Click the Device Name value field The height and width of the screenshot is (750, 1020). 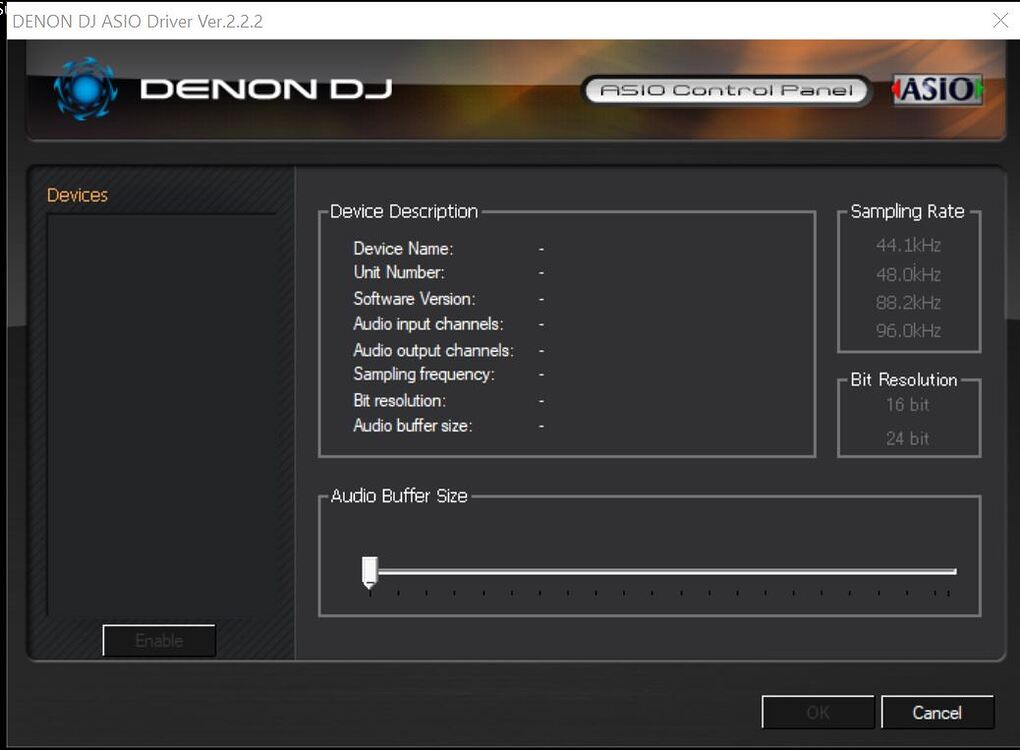click(541, 249)
